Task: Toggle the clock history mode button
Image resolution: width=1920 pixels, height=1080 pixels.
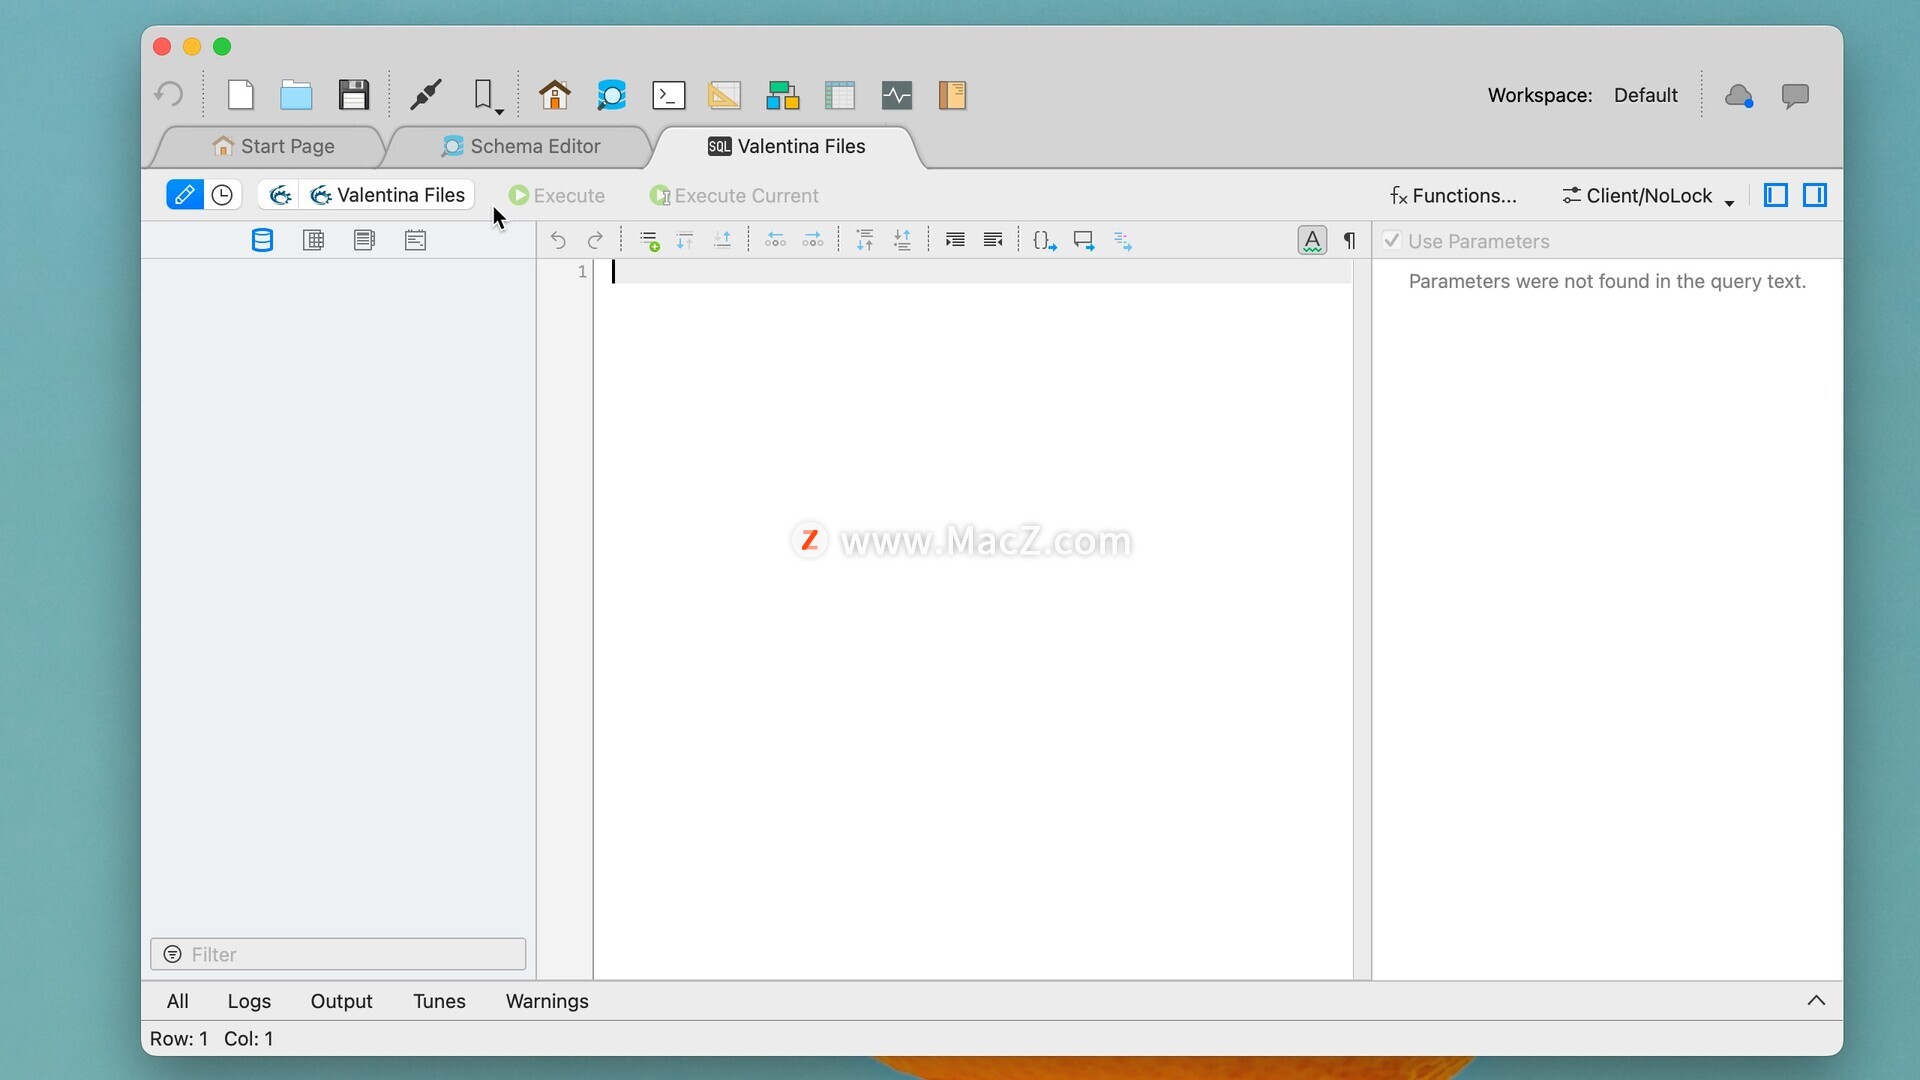Action: pyautogui.click(x=223, y=195)
